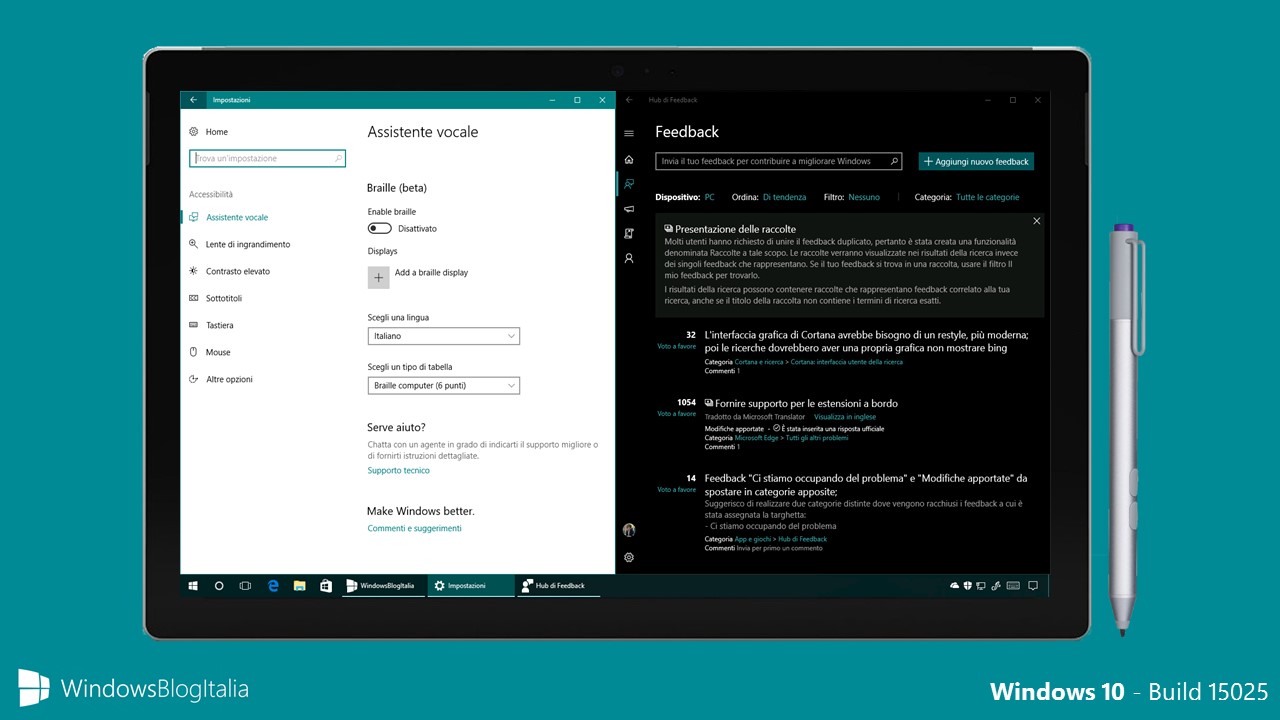Vote for the feedback with 14 votes
Screen dimensions: 1280x720
(676, 490)
